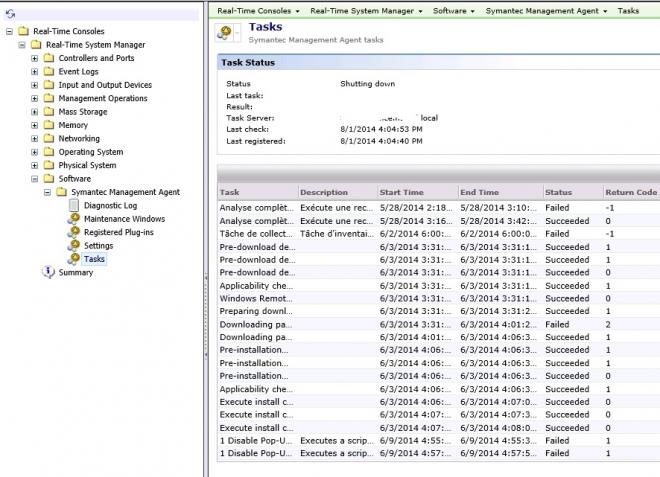Collapse the Real-Time System Manager node
This screenshot has height=477, width=660.
[x=22, y=45]
